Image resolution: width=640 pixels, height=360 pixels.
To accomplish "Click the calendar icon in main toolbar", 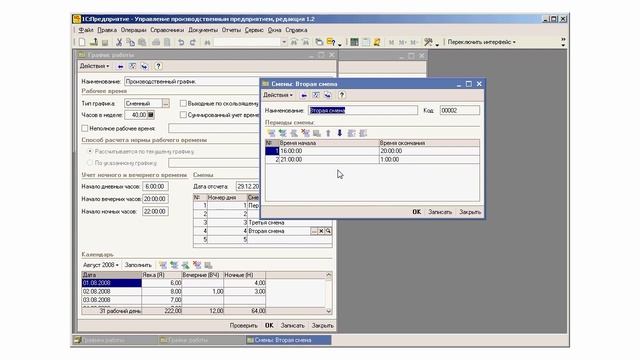I will click(x=366, y=42).
